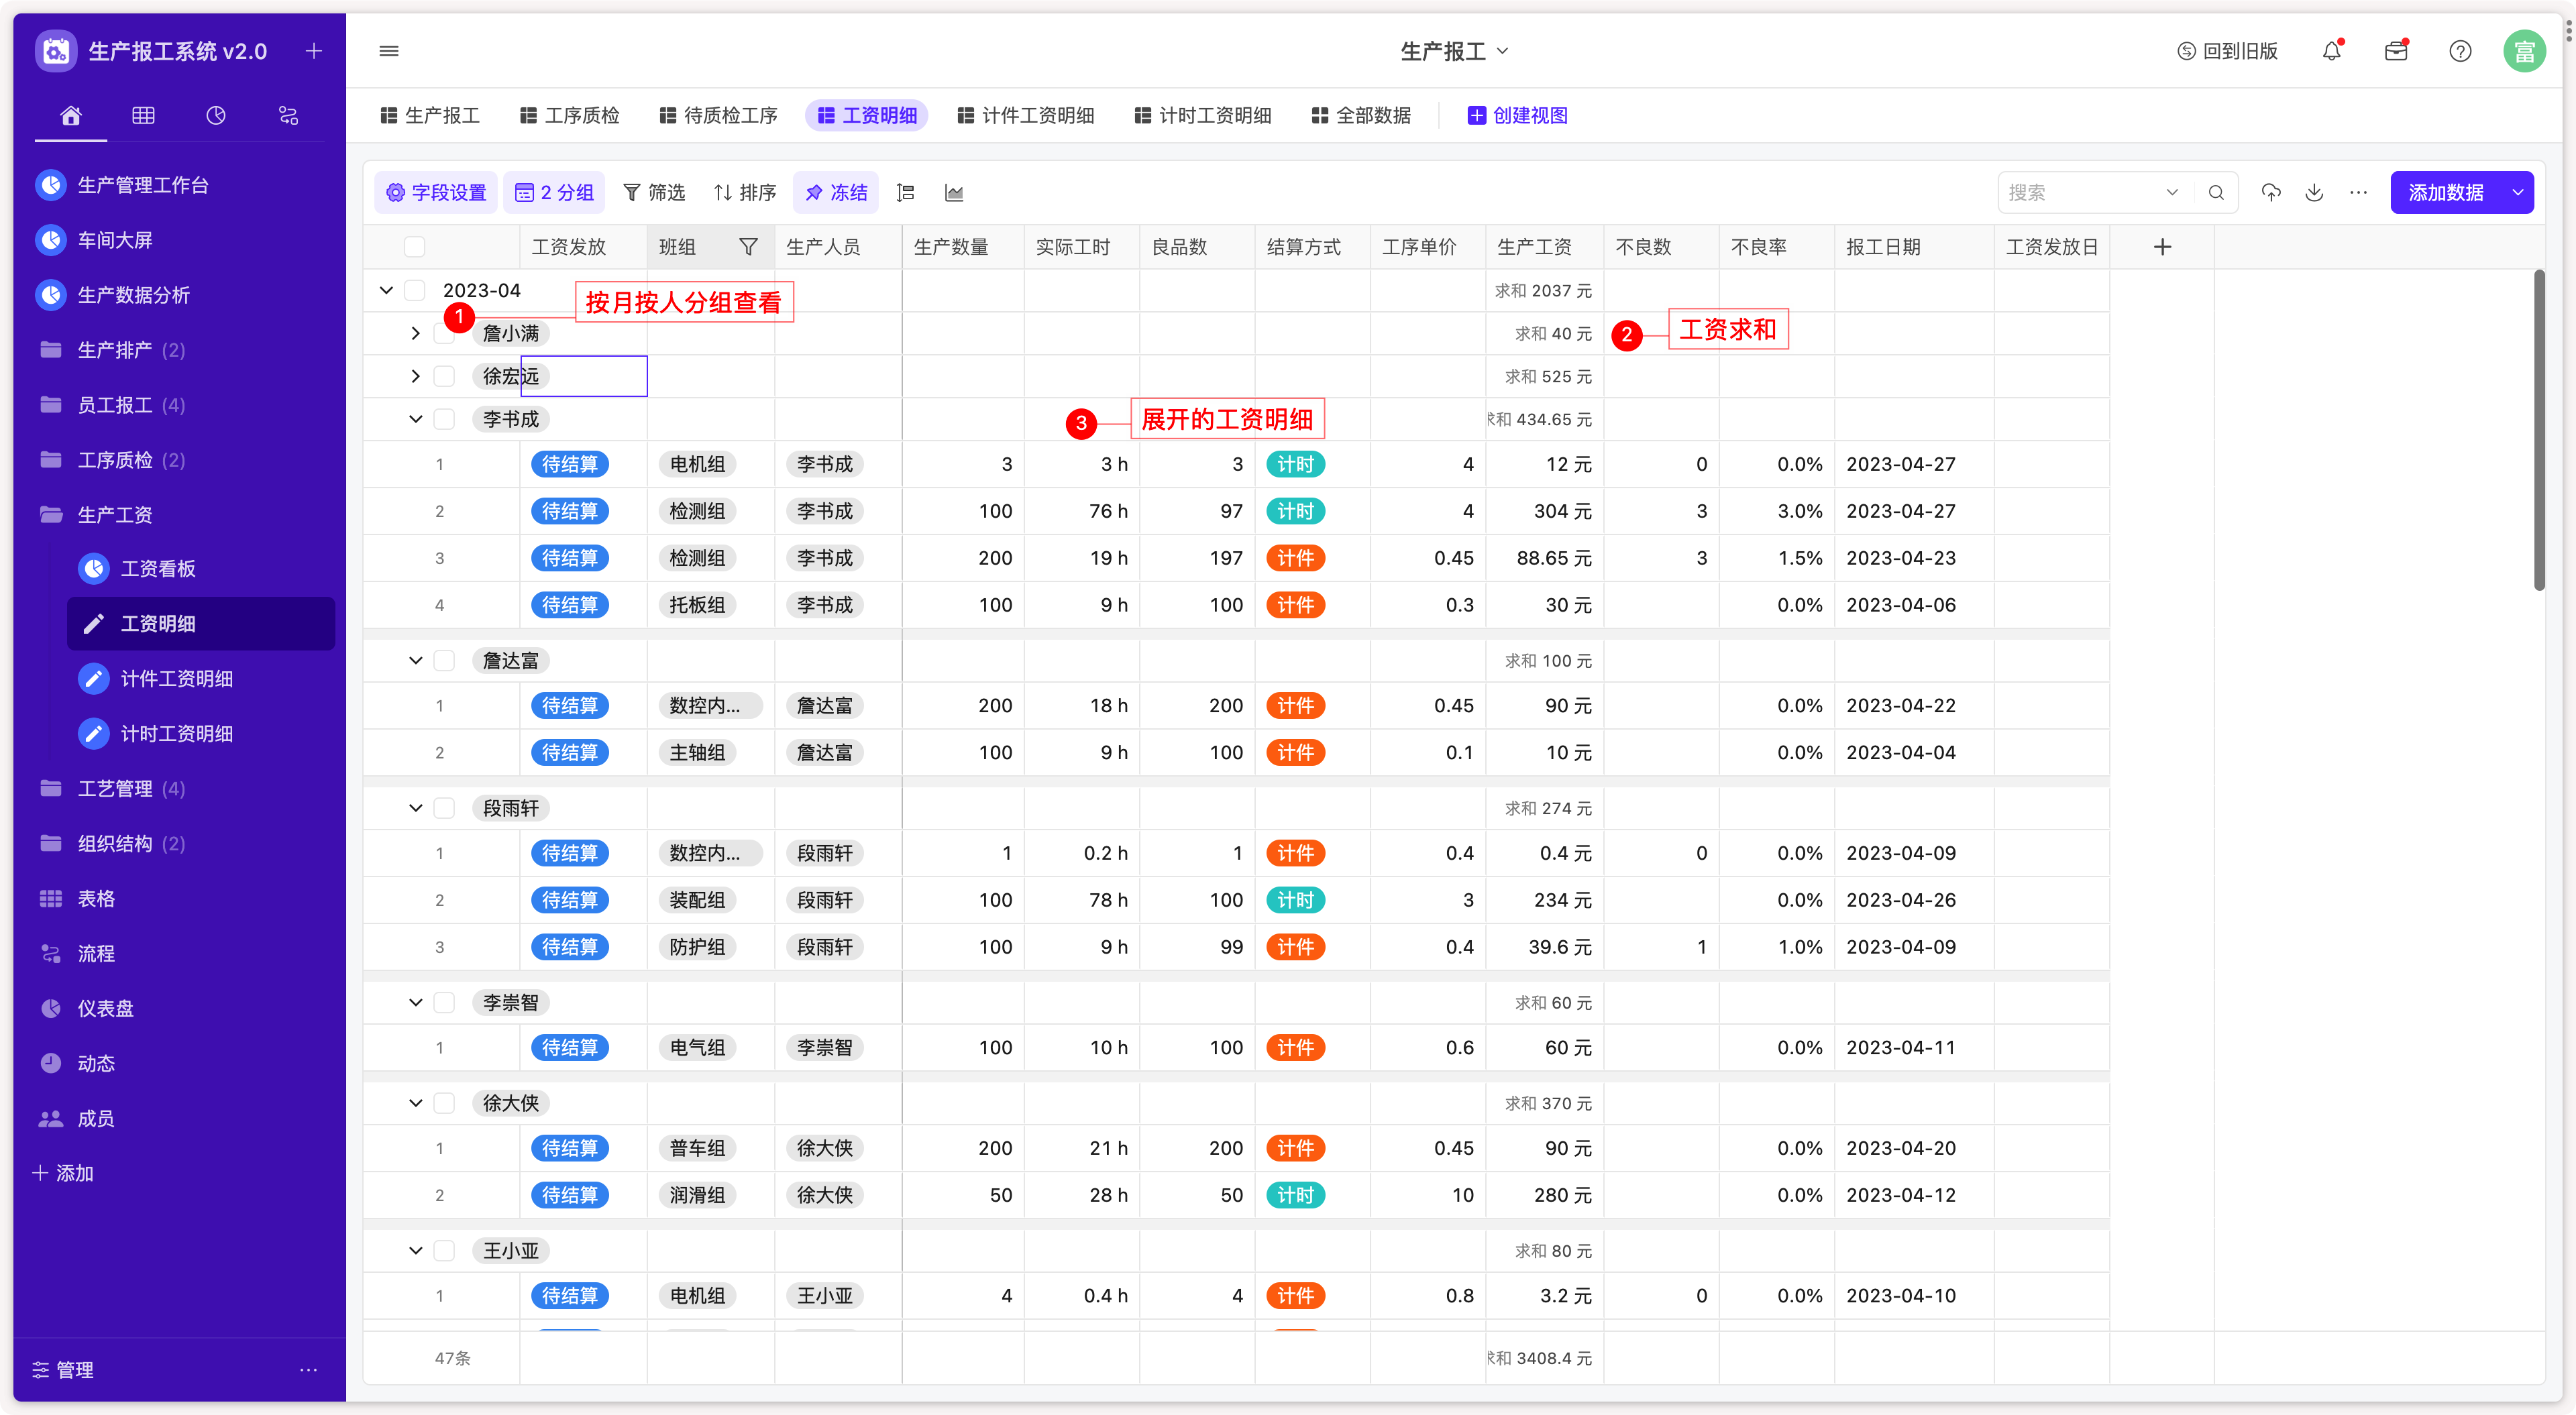Viewport: 2576px width, 1415px height.
Task: Click the download export icon
Action: (2314, 193)
